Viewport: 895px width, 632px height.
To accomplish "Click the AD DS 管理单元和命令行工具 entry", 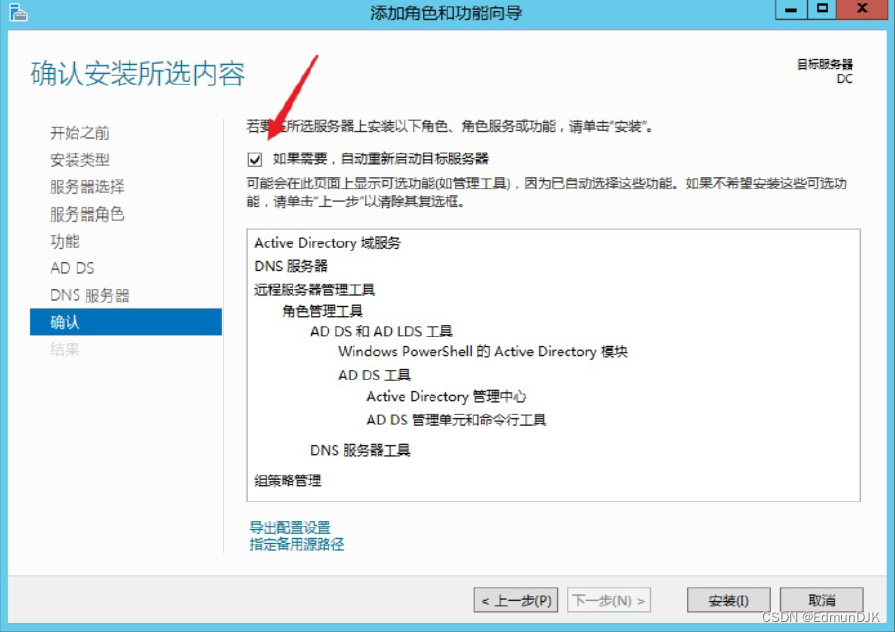I will coord(456,420).
